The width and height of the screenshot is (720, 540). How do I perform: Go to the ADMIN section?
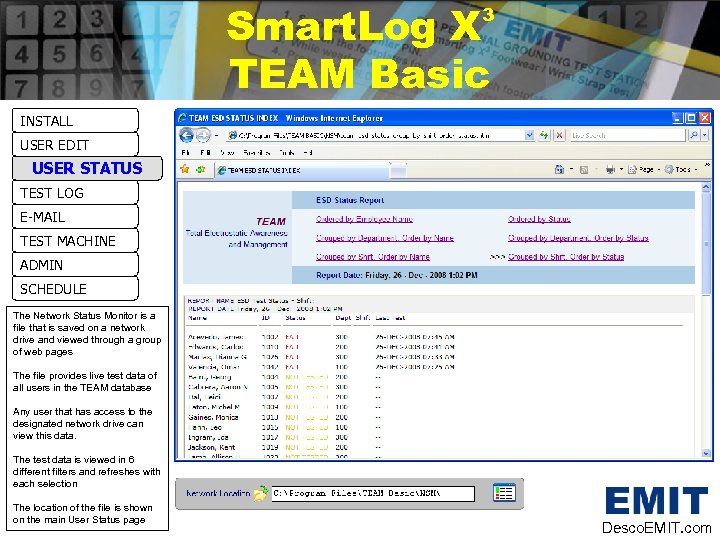coord(75,265)
